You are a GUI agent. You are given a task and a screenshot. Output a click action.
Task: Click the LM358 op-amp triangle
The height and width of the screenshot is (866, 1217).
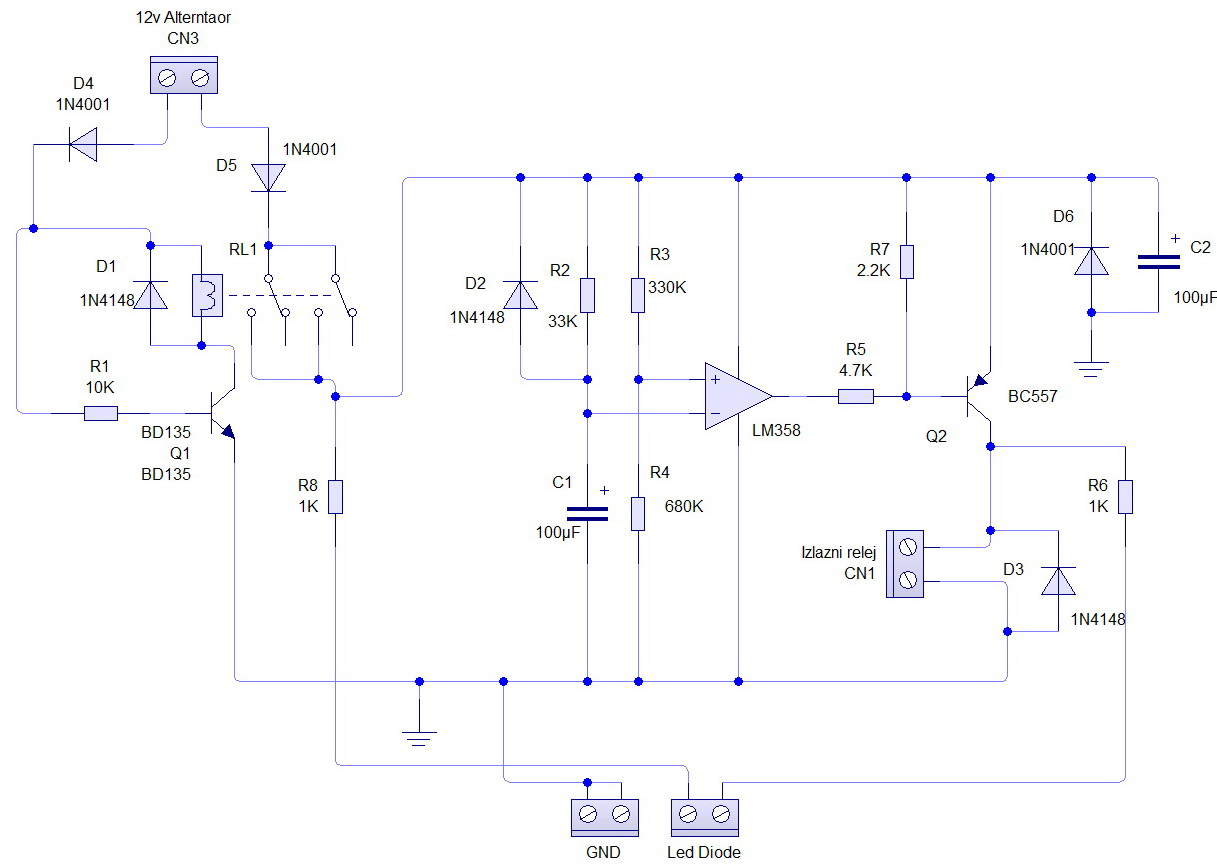click(737, 396)
